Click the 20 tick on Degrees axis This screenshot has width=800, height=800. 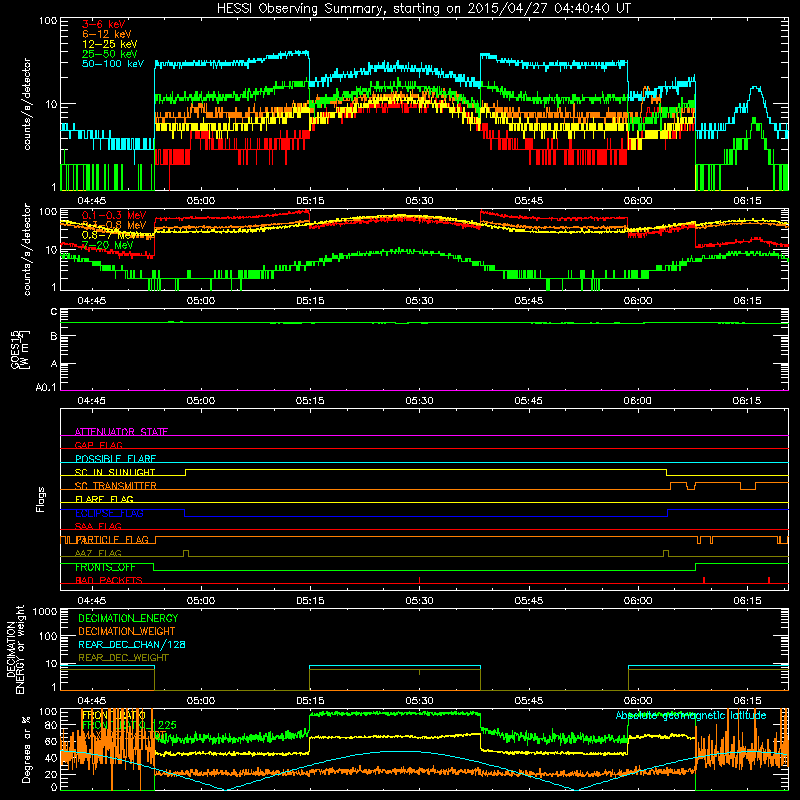pos(51,774)
